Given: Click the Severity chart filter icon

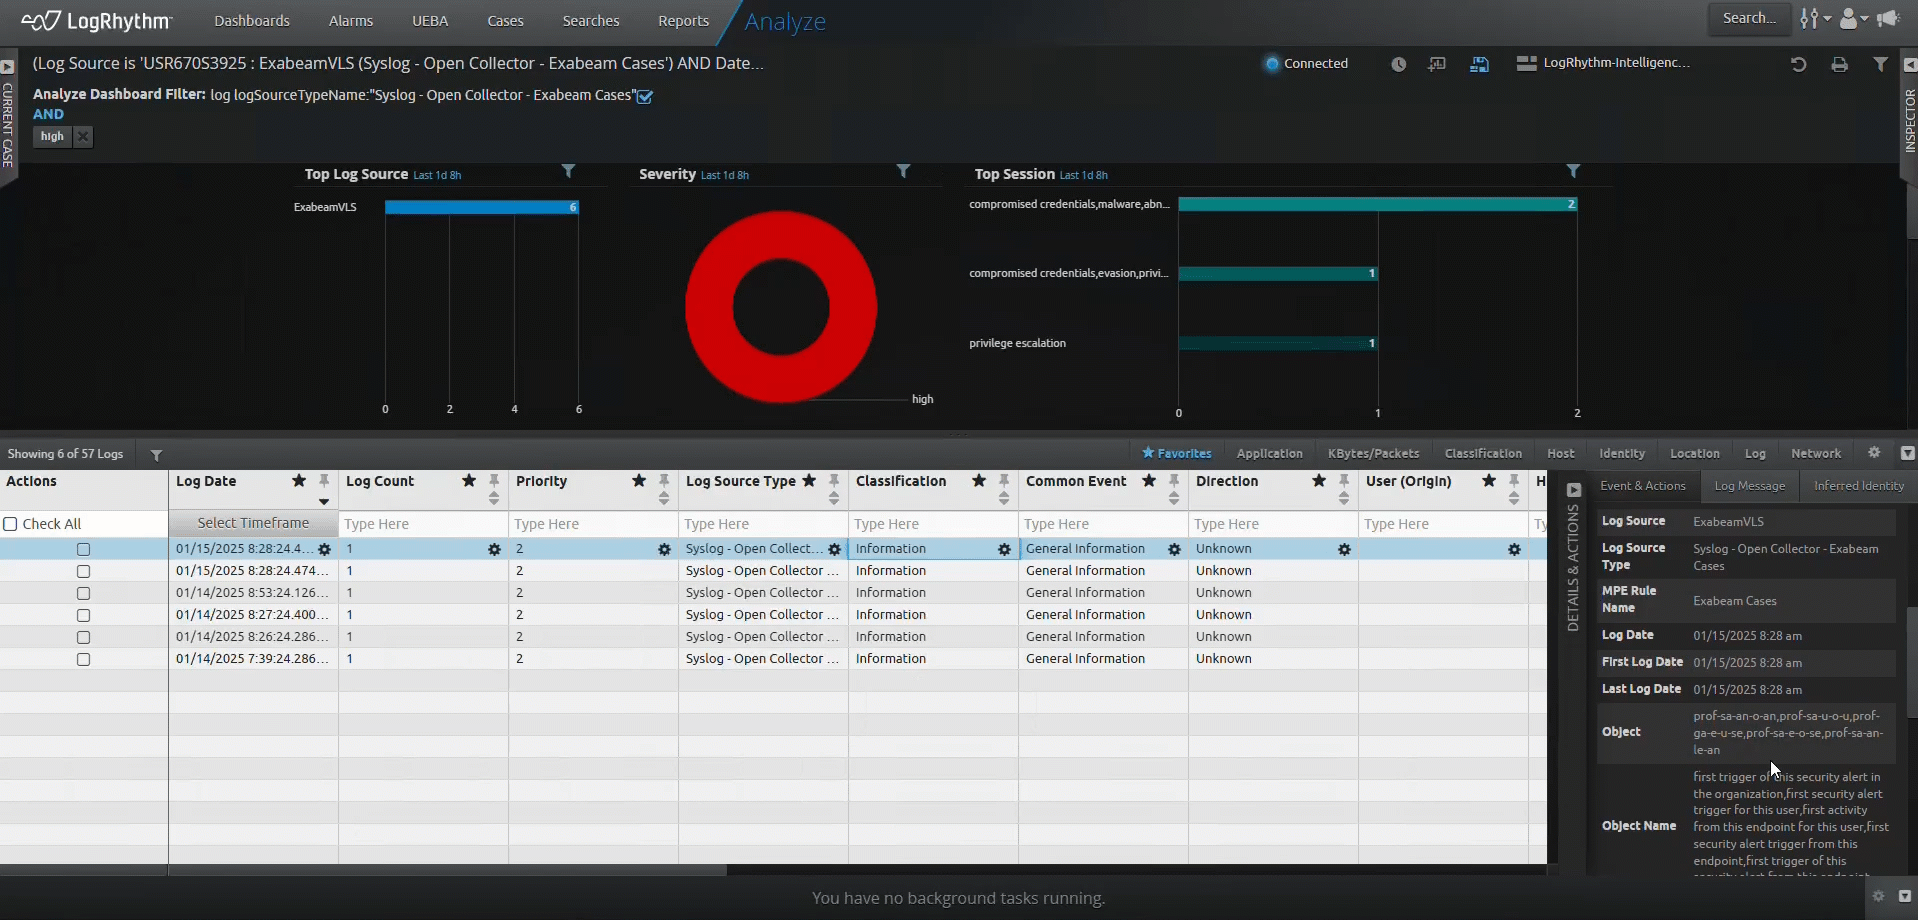Looking at the screenshot, I should (x=903, y=172).
